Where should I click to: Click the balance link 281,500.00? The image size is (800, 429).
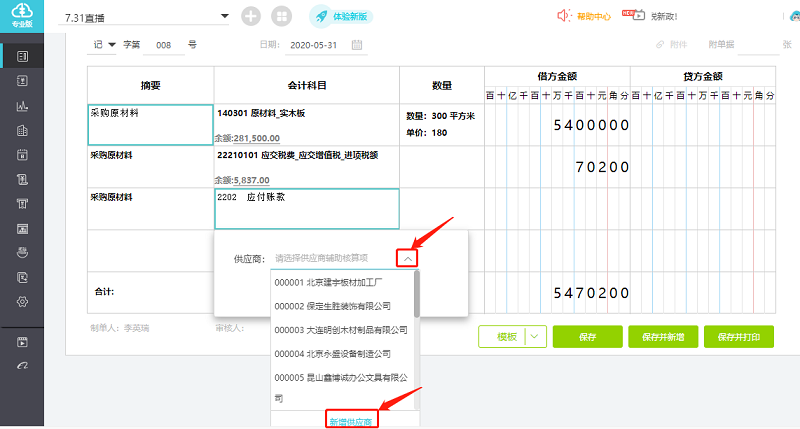click(257, 138)
